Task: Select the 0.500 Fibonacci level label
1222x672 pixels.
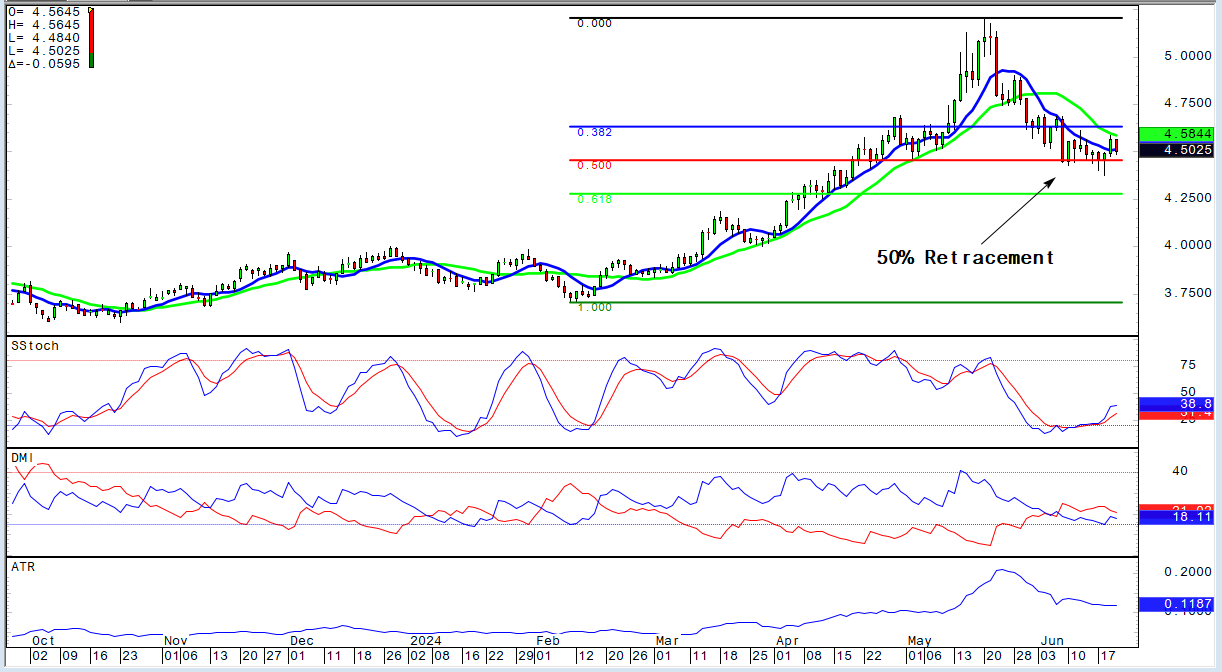Action: (x=595, y=166)
